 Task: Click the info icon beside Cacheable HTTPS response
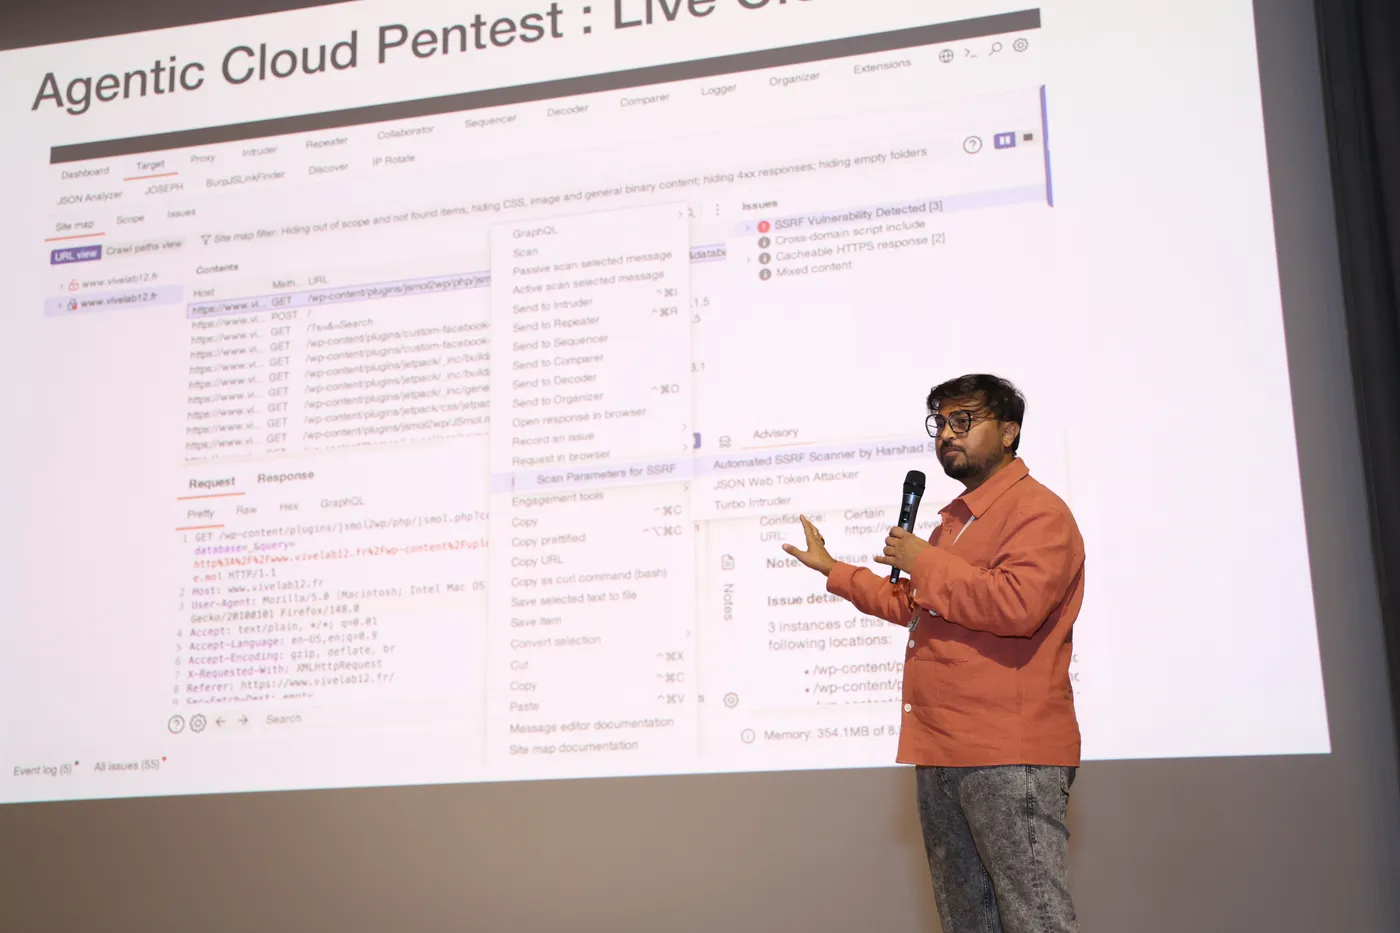coord(764,258)
